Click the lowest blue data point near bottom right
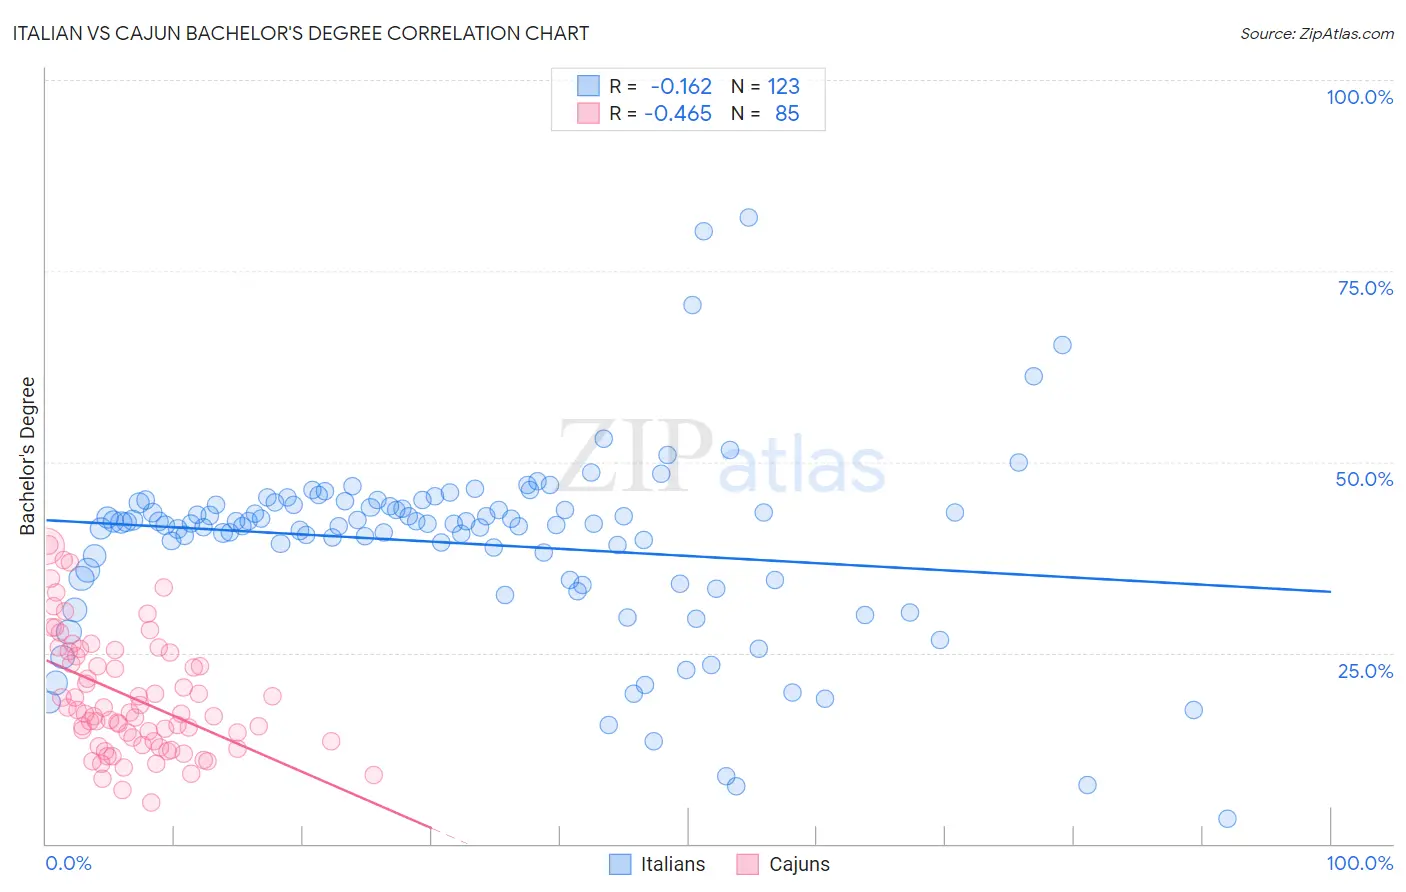The width and height of the screenshot is (1406, 892). pos(1227,819)
